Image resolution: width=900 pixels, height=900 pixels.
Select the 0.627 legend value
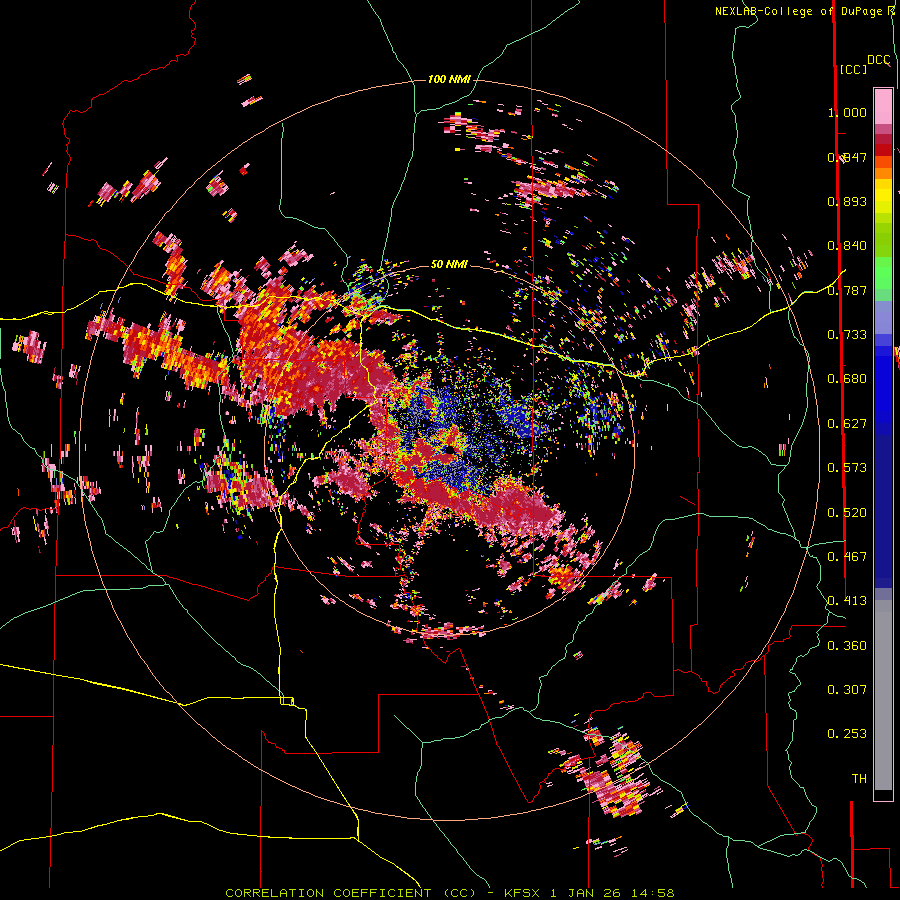(x=847, y=424)
